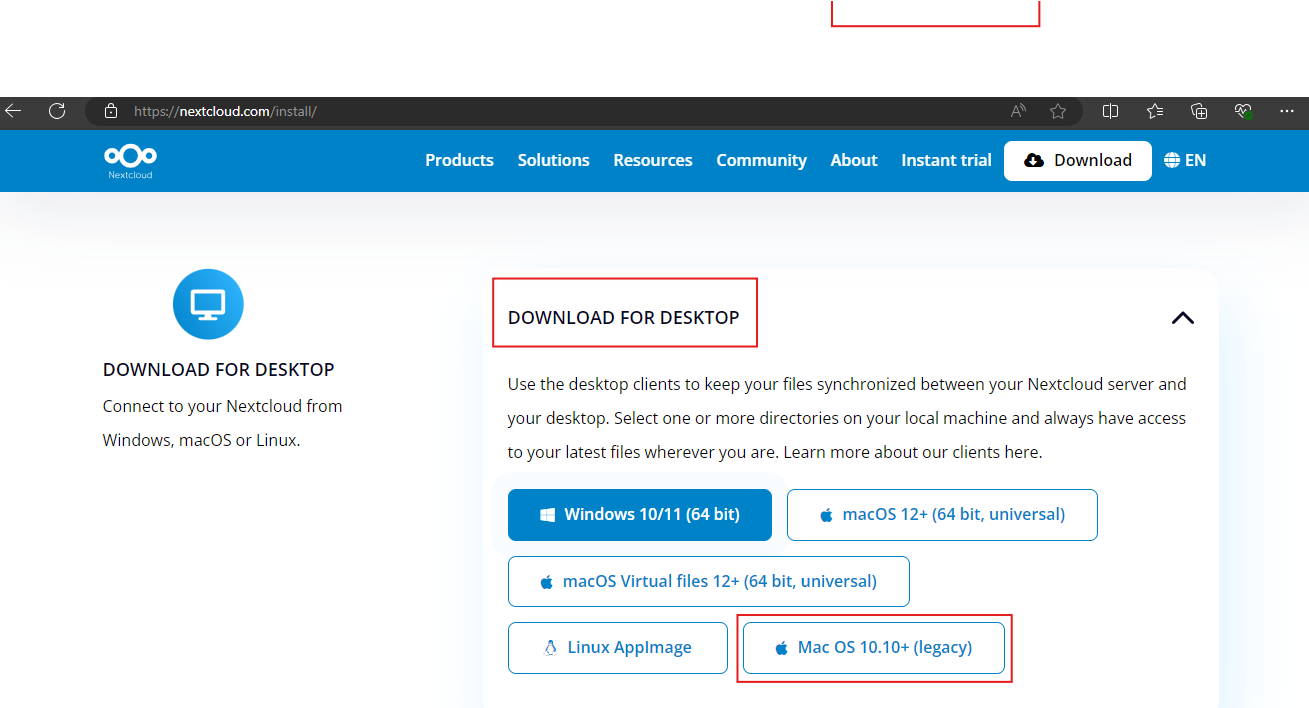Add page to favorites with star icon
The image size is (1309, 708).
1058,111
